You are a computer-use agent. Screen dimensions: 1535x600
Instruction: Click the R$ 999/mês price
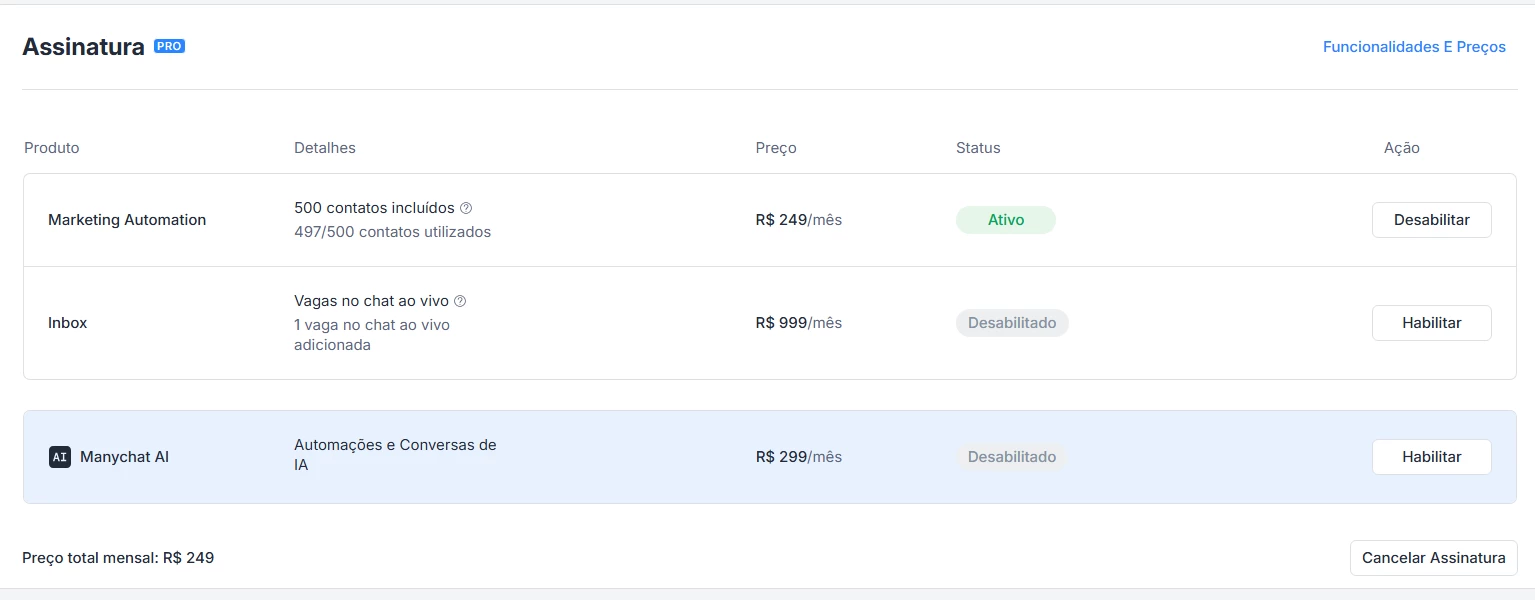click(x=799, y=323)
